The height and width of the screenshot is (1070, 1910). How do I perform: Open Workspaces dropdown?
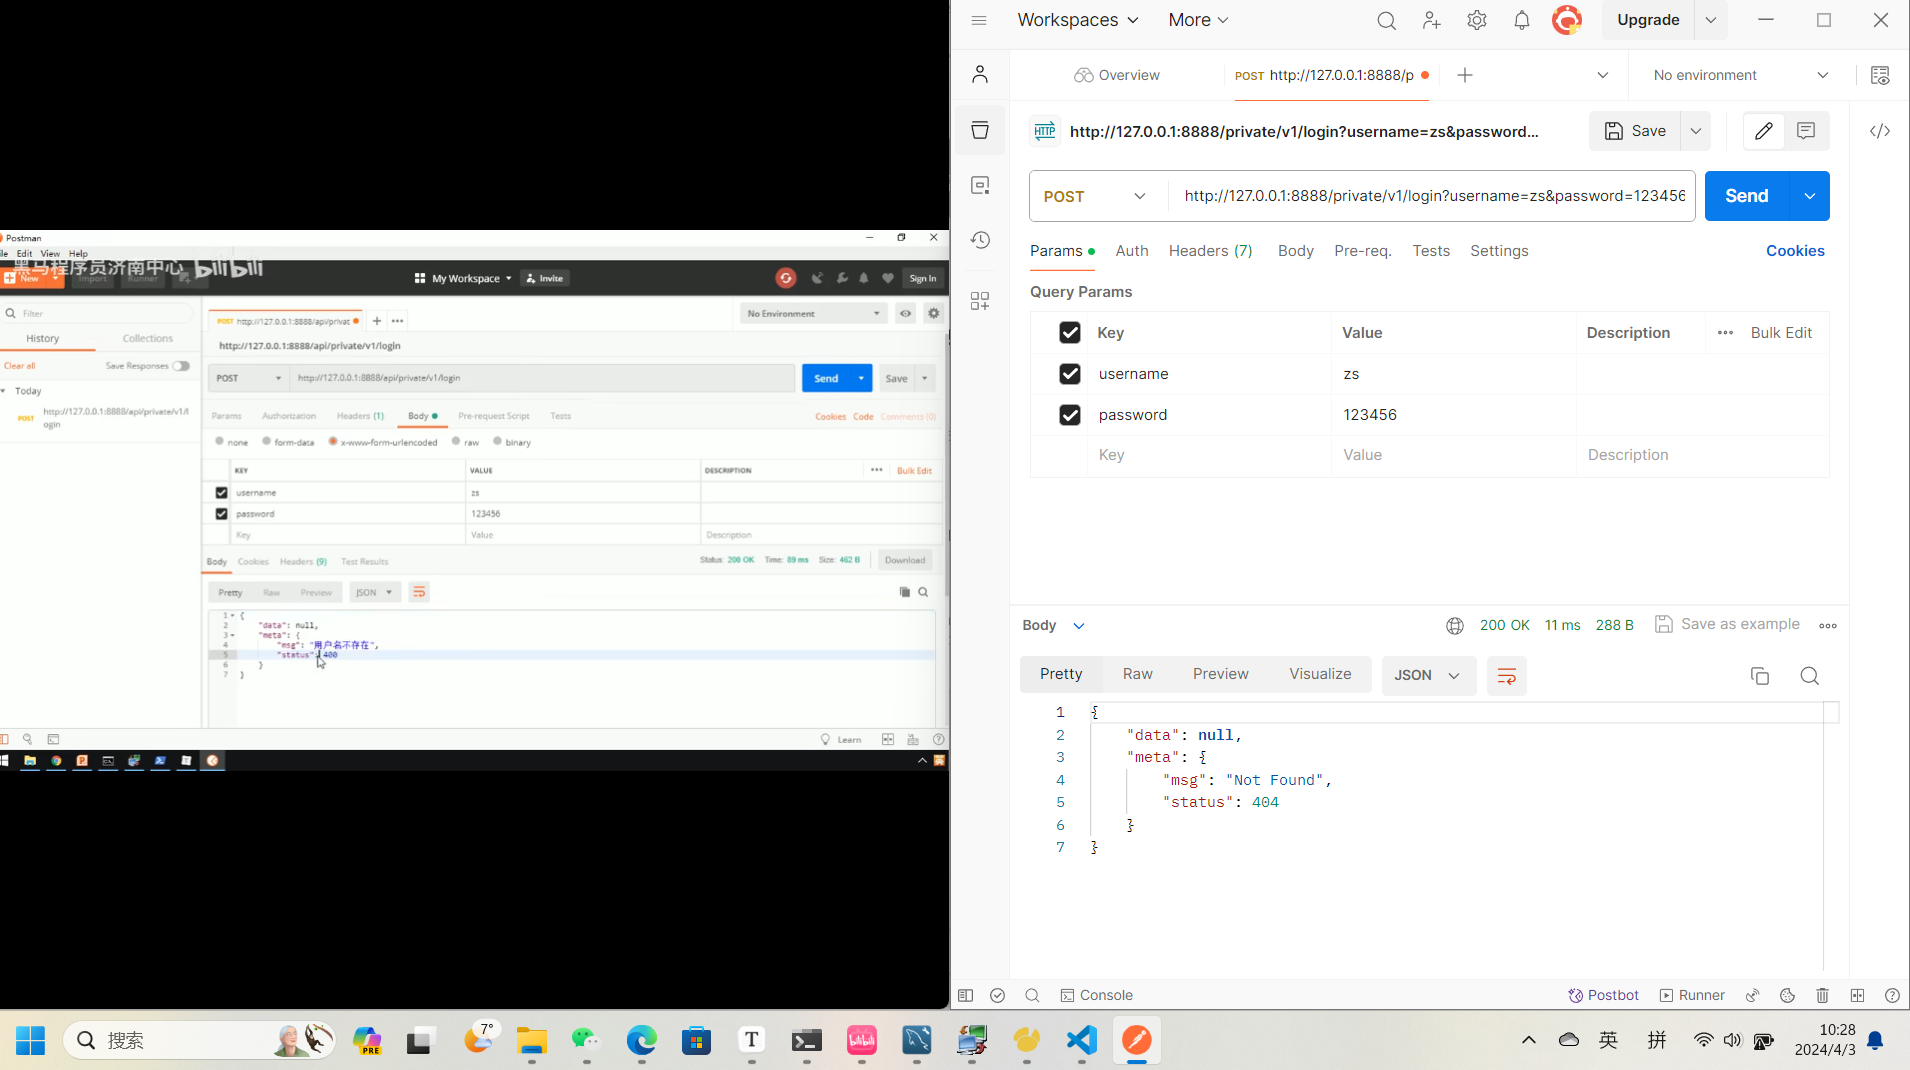1078,20
